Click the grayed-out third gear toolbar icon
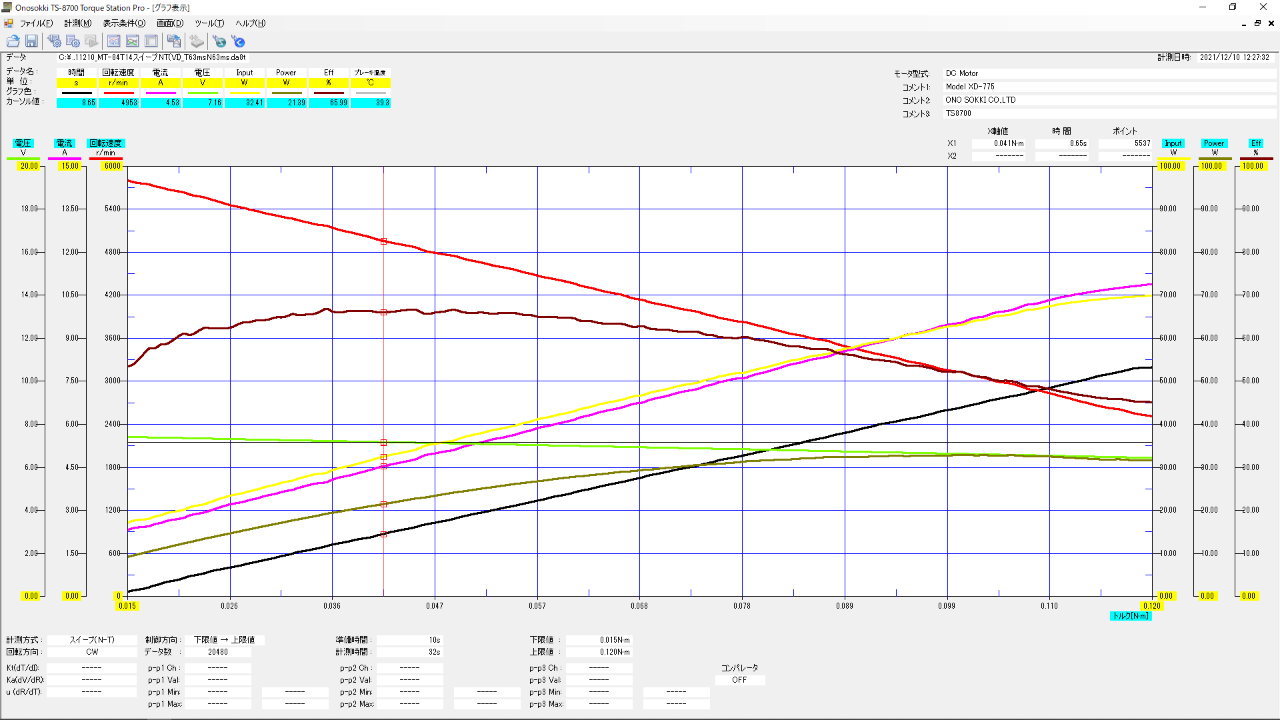 pyautogui.click(x=91, y=41)
